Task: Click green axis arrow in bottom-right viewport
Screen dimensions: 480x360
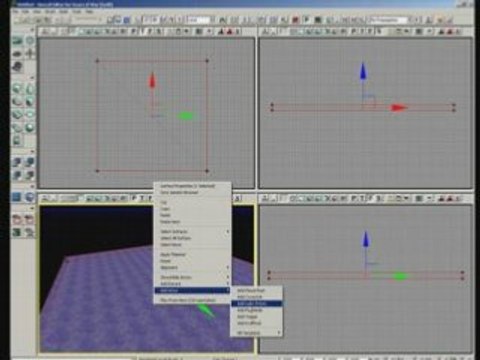Action: tap(400, 276)
